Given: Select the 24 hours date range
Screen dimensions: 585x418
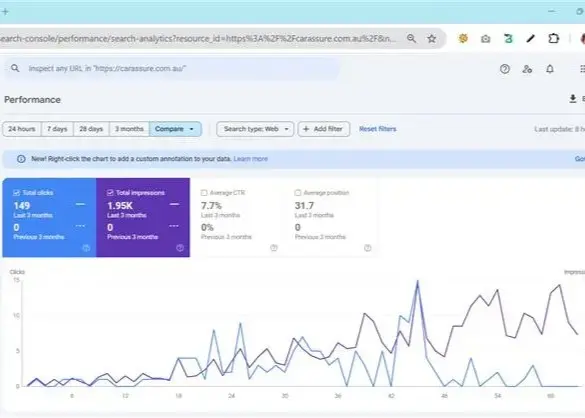Looking at the screenshot, I should [22, 129].
